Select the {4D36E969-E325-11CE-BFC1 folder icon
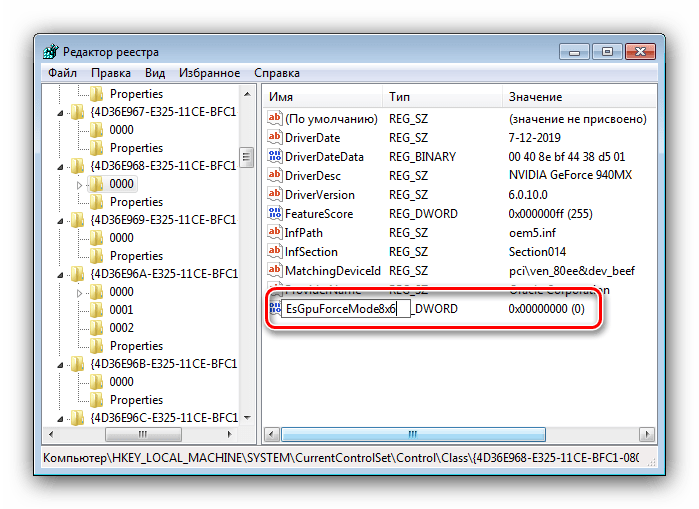The image size is (699, 509). tap(78, 220)
